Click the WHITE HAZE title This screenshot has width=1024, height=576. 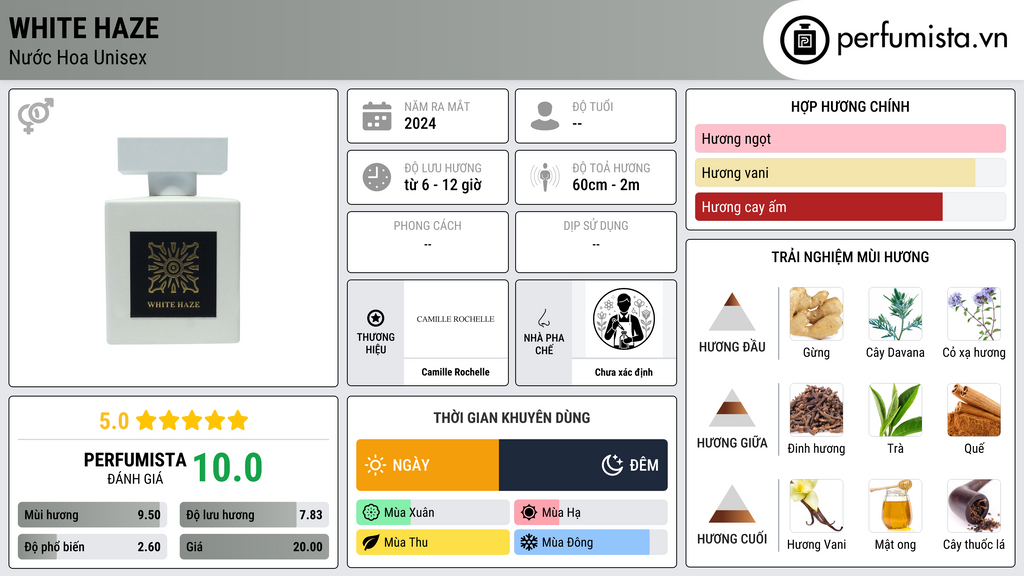coord(84,28)
